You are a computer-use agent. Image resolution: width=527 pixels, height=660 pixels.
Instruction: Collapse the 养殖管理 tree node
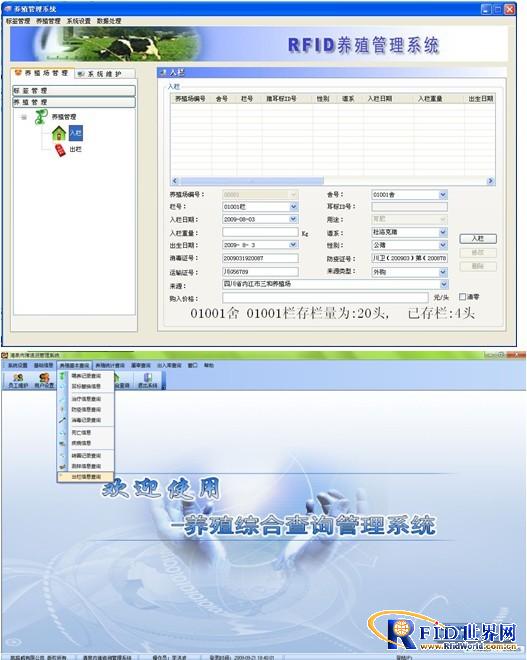coord(24,117)
